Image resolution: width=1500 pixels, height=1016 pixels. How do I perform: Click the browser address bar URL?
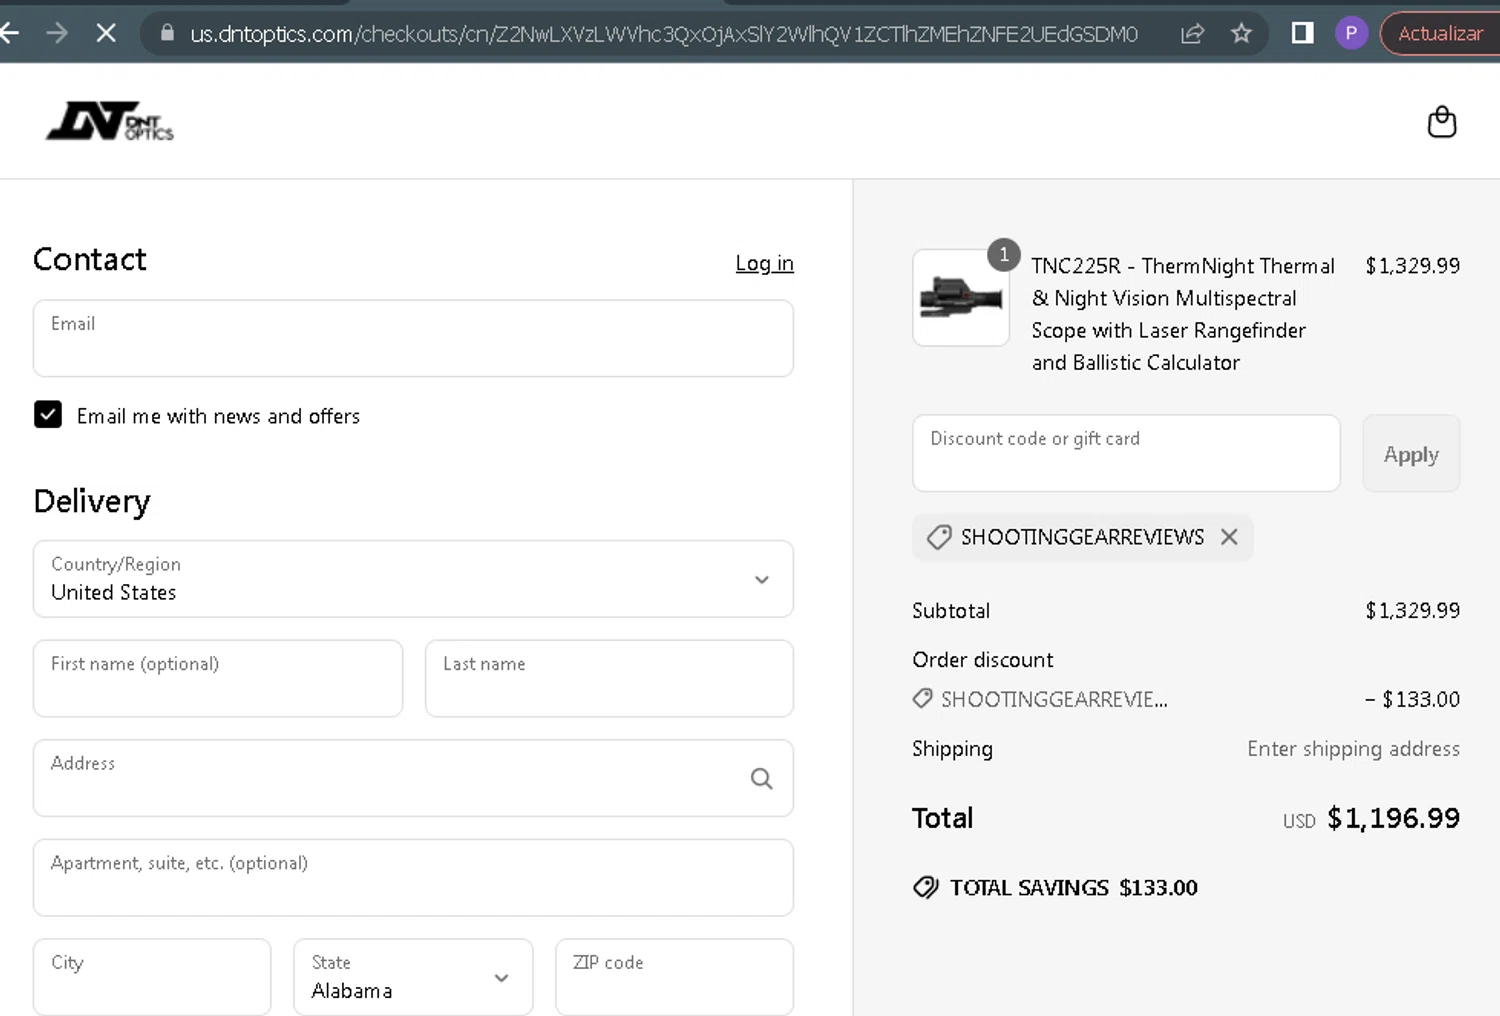click(x=663, y=33)
